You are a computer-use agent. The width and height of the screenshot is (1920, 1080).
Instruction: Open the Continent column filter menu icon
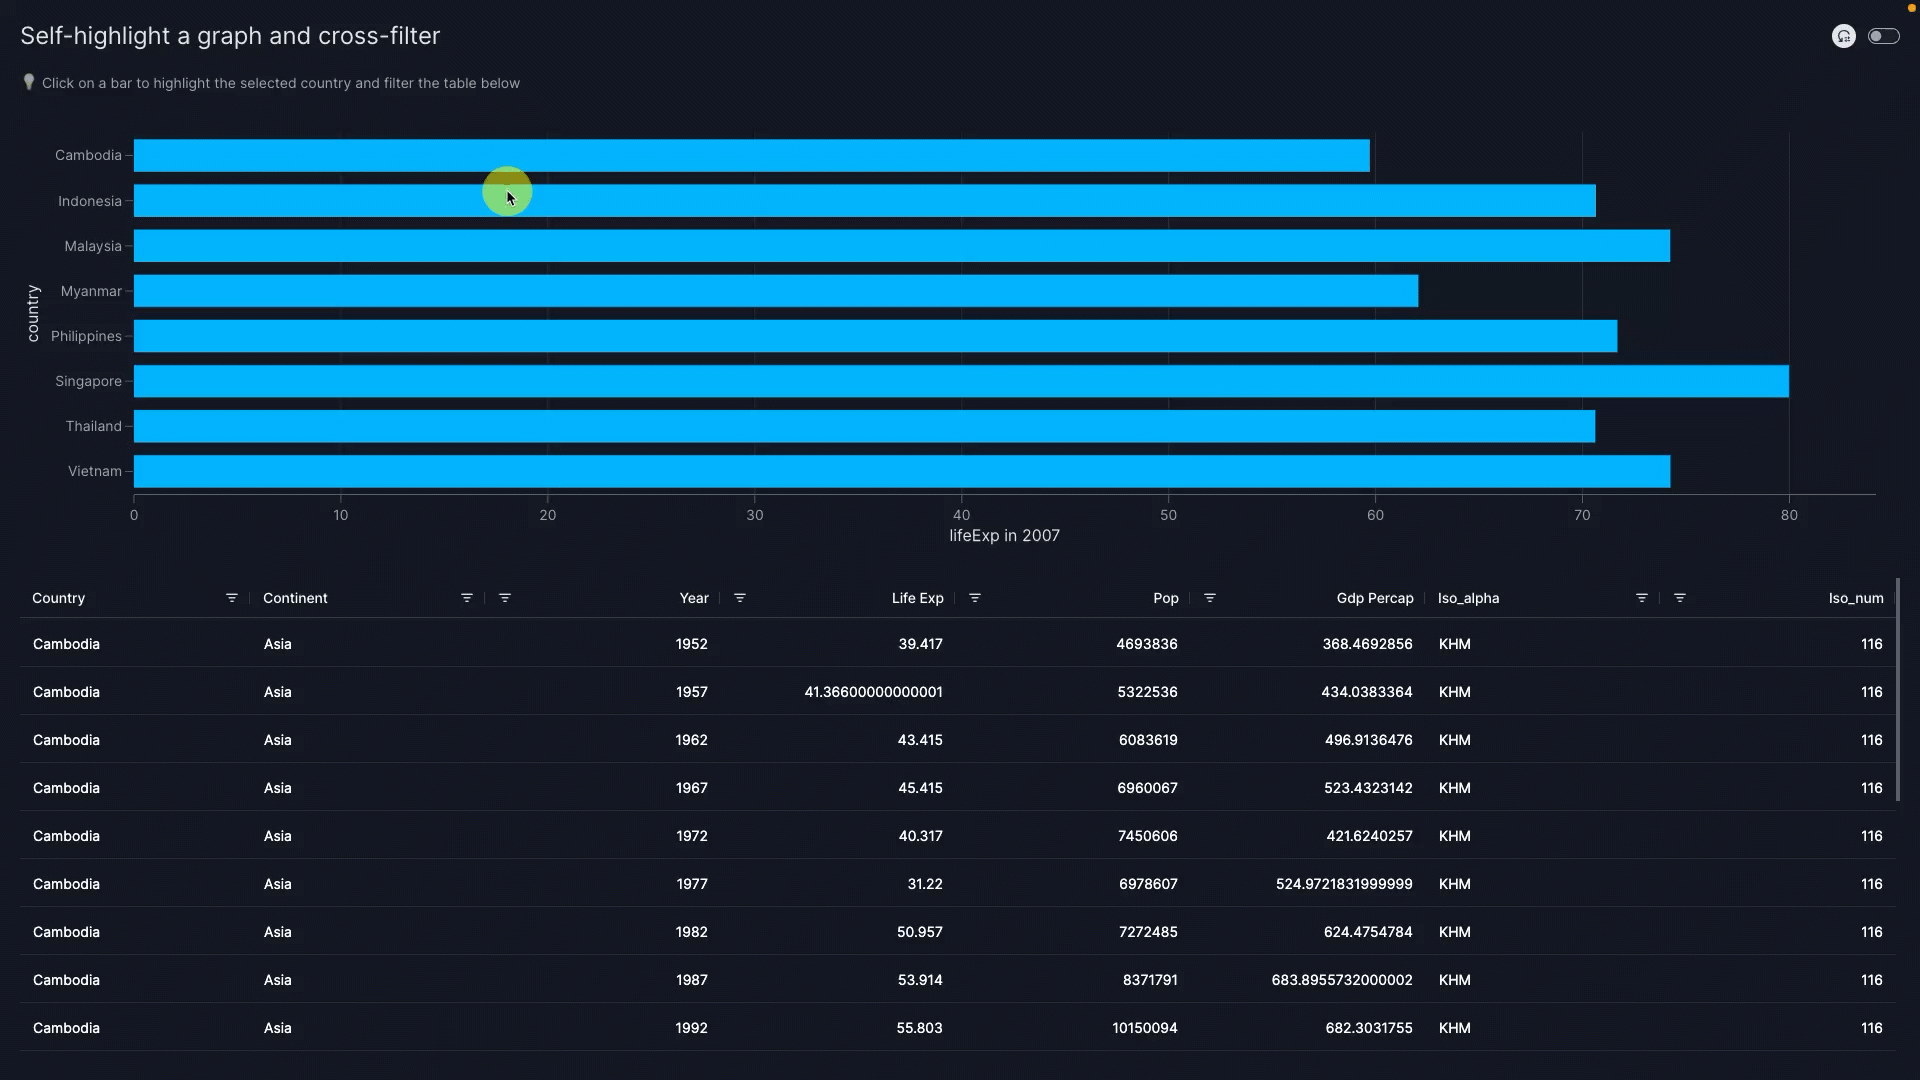466,598
